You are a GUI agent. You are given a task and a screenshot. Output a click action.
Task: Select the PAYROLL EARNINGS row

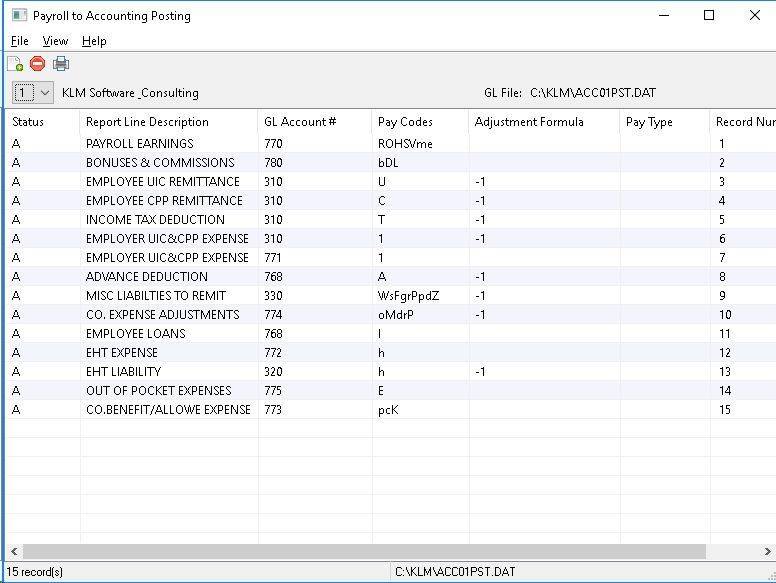pyautogui.click(x=390, y=144)
